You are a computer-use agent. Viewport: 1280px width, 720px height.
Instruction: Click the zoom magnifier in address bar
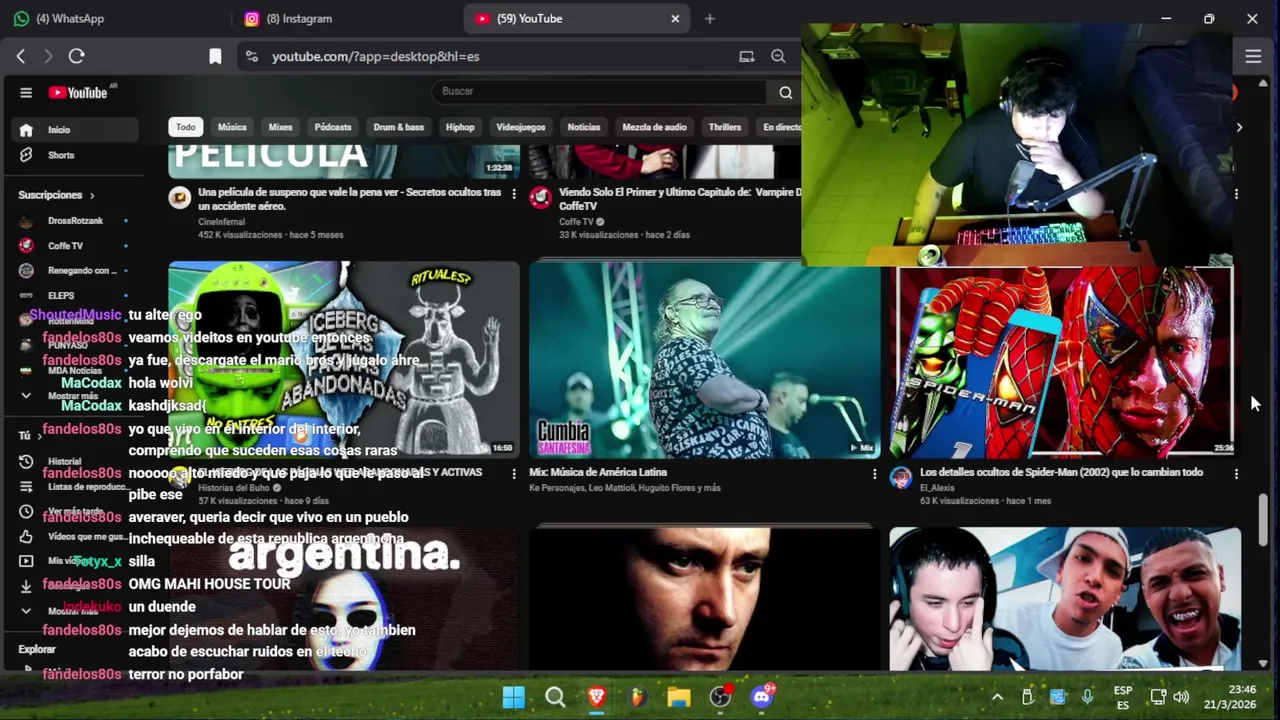tap(778, 57)
